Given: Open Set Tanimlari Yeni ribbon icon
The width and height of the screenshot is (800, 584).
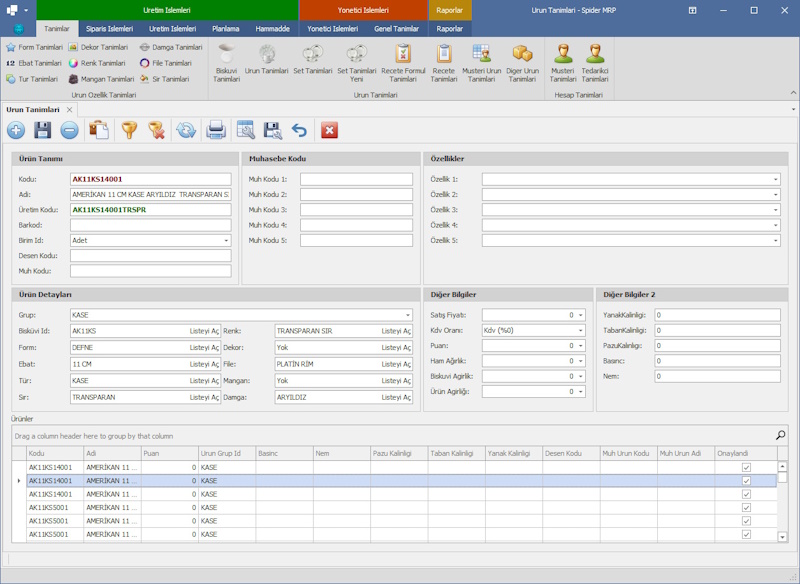Looking at the screenshot, I should (x=357, y=63).
